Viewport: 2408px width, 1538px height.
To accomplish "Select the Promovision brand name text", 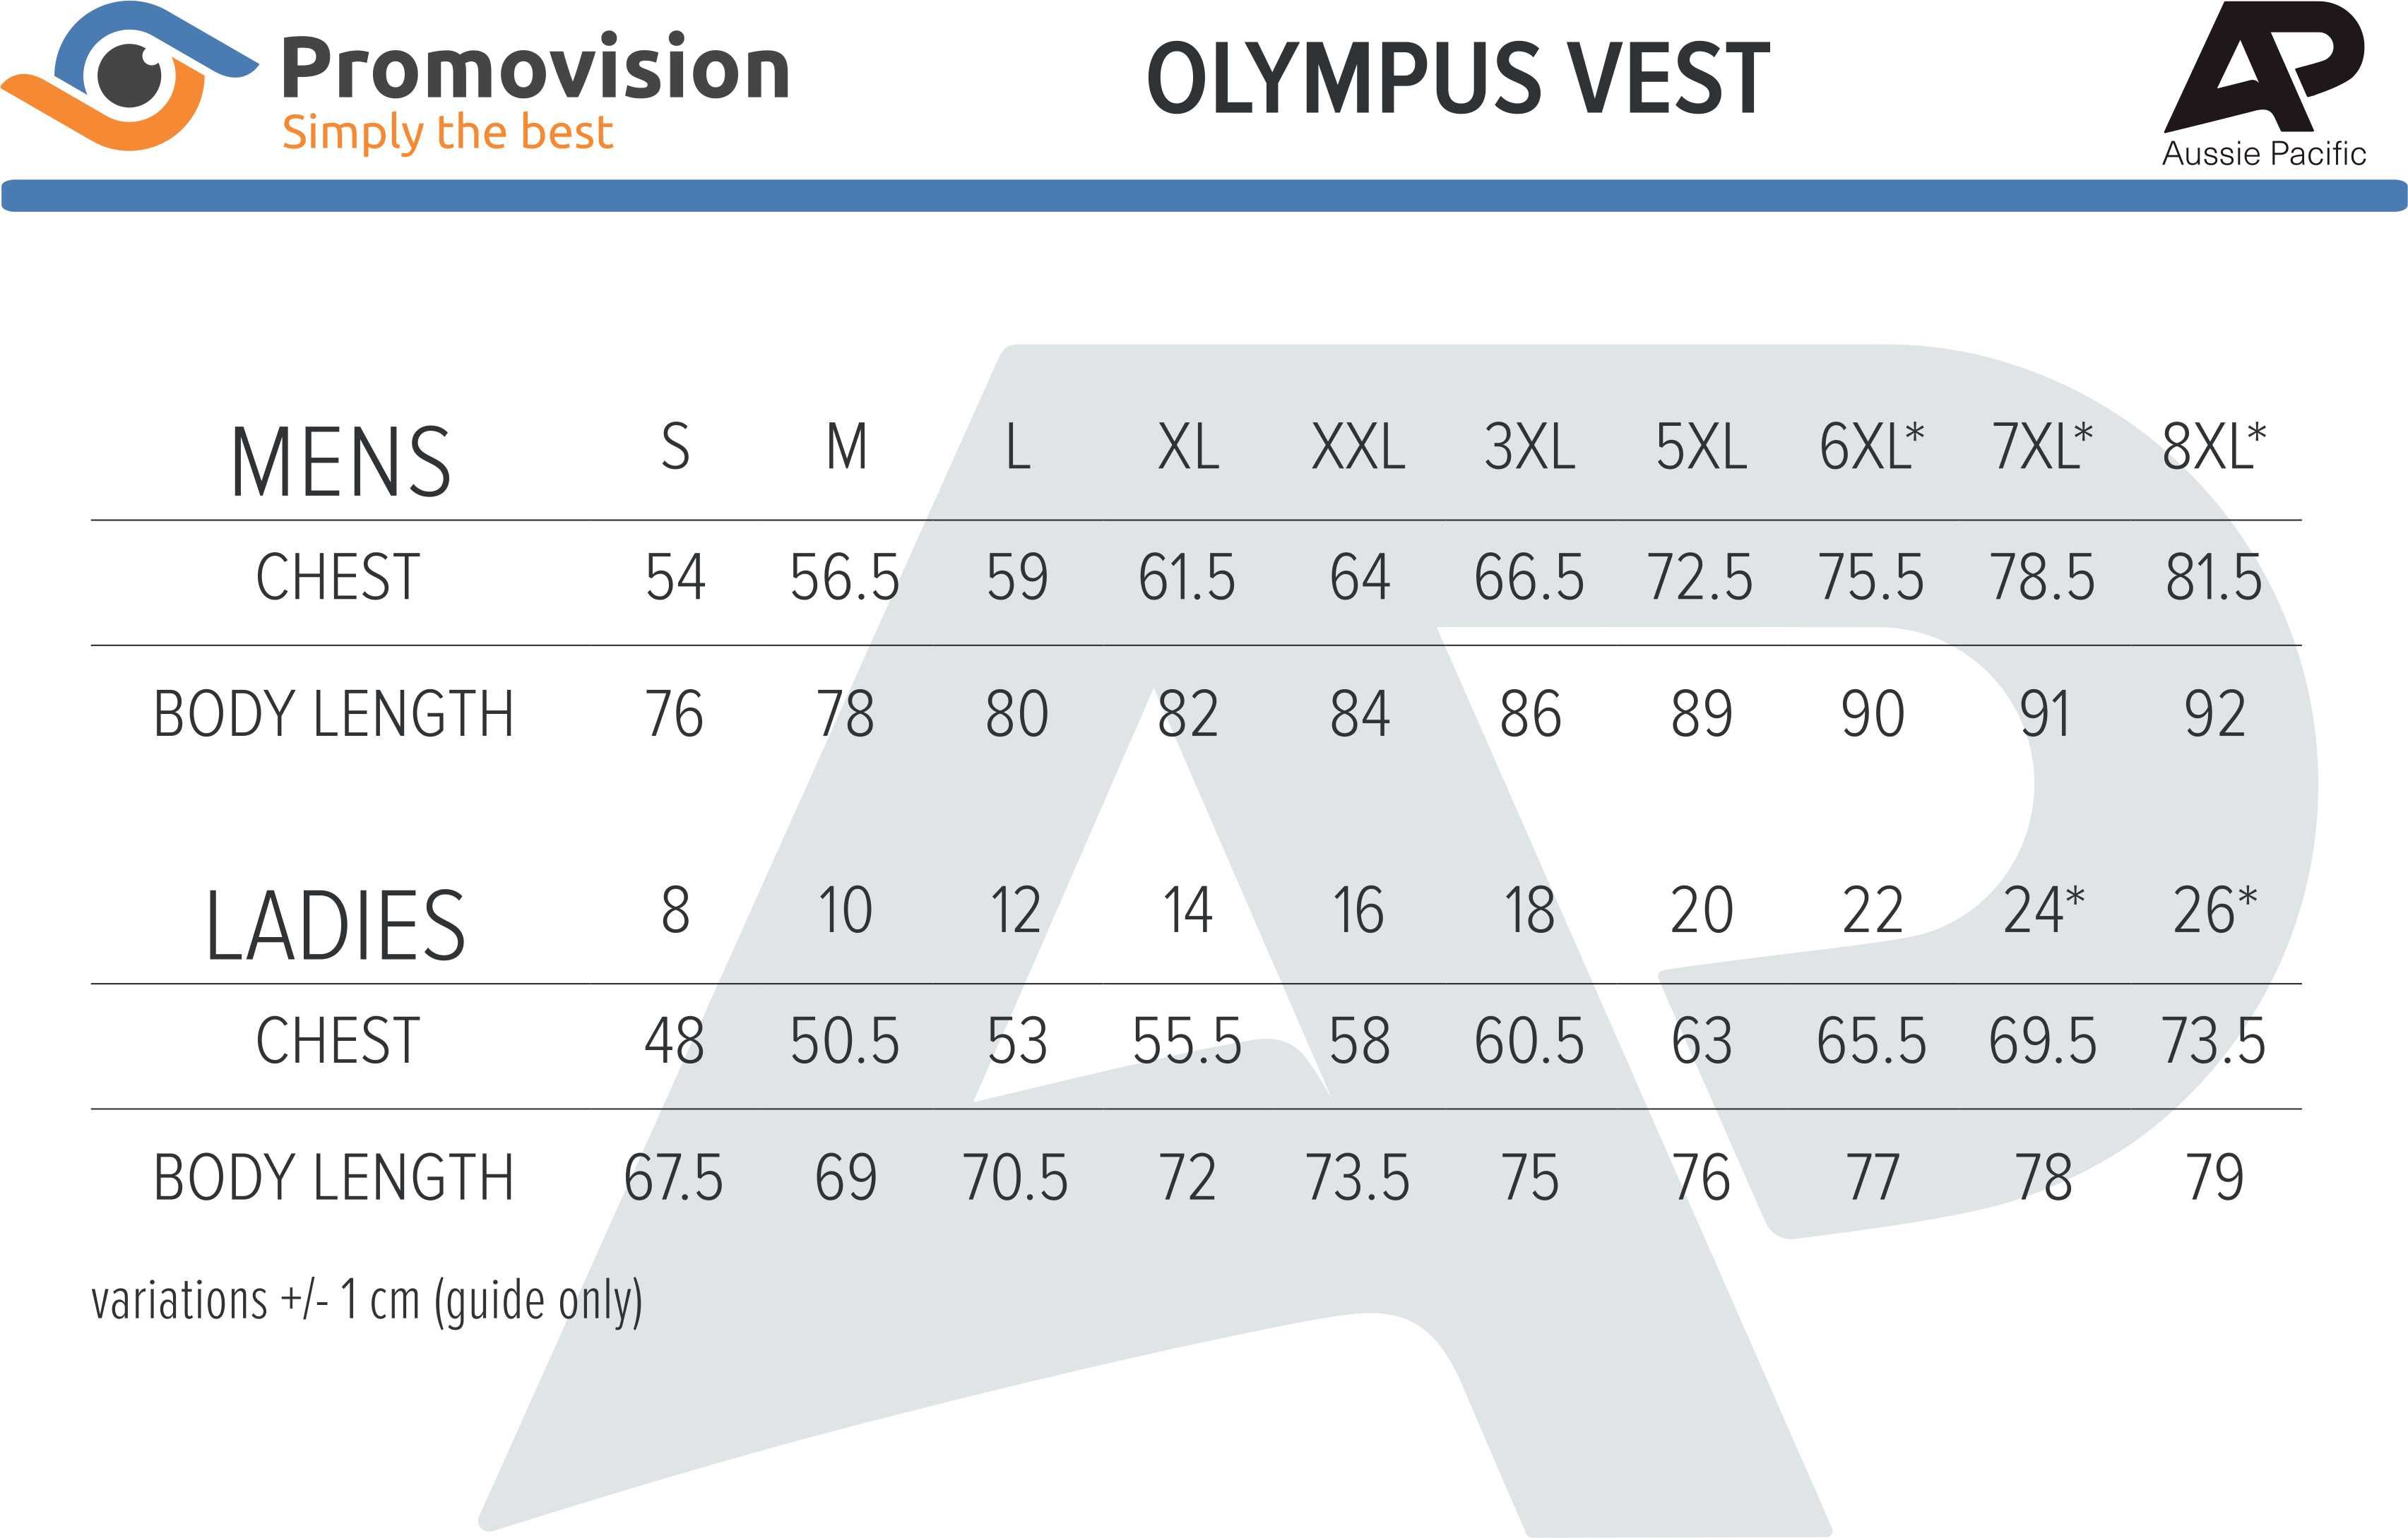I will pos(536,68).
